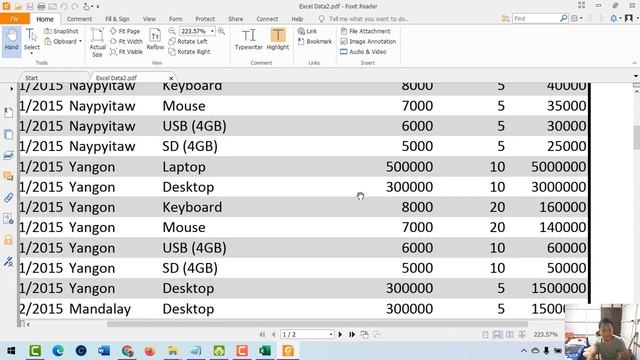Open the attachments paperclip panel in sidebar

pyautogui.click(x=8, y=198)
